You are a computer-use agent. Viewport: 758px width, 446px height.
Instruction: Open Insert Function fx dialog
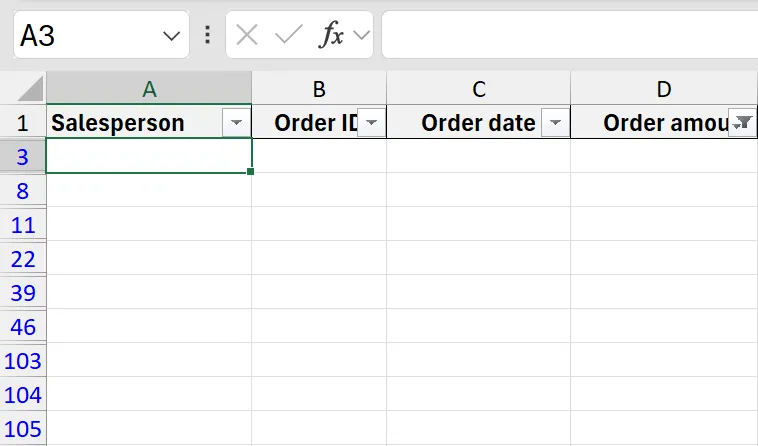tap(331, 36)
